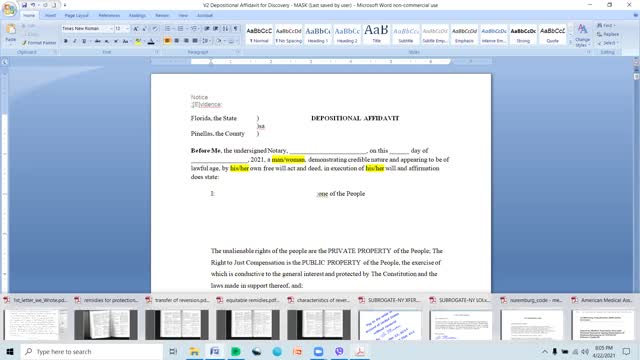Undo the last action
This screenshot has height=360, width=640.
pos(33,5)
